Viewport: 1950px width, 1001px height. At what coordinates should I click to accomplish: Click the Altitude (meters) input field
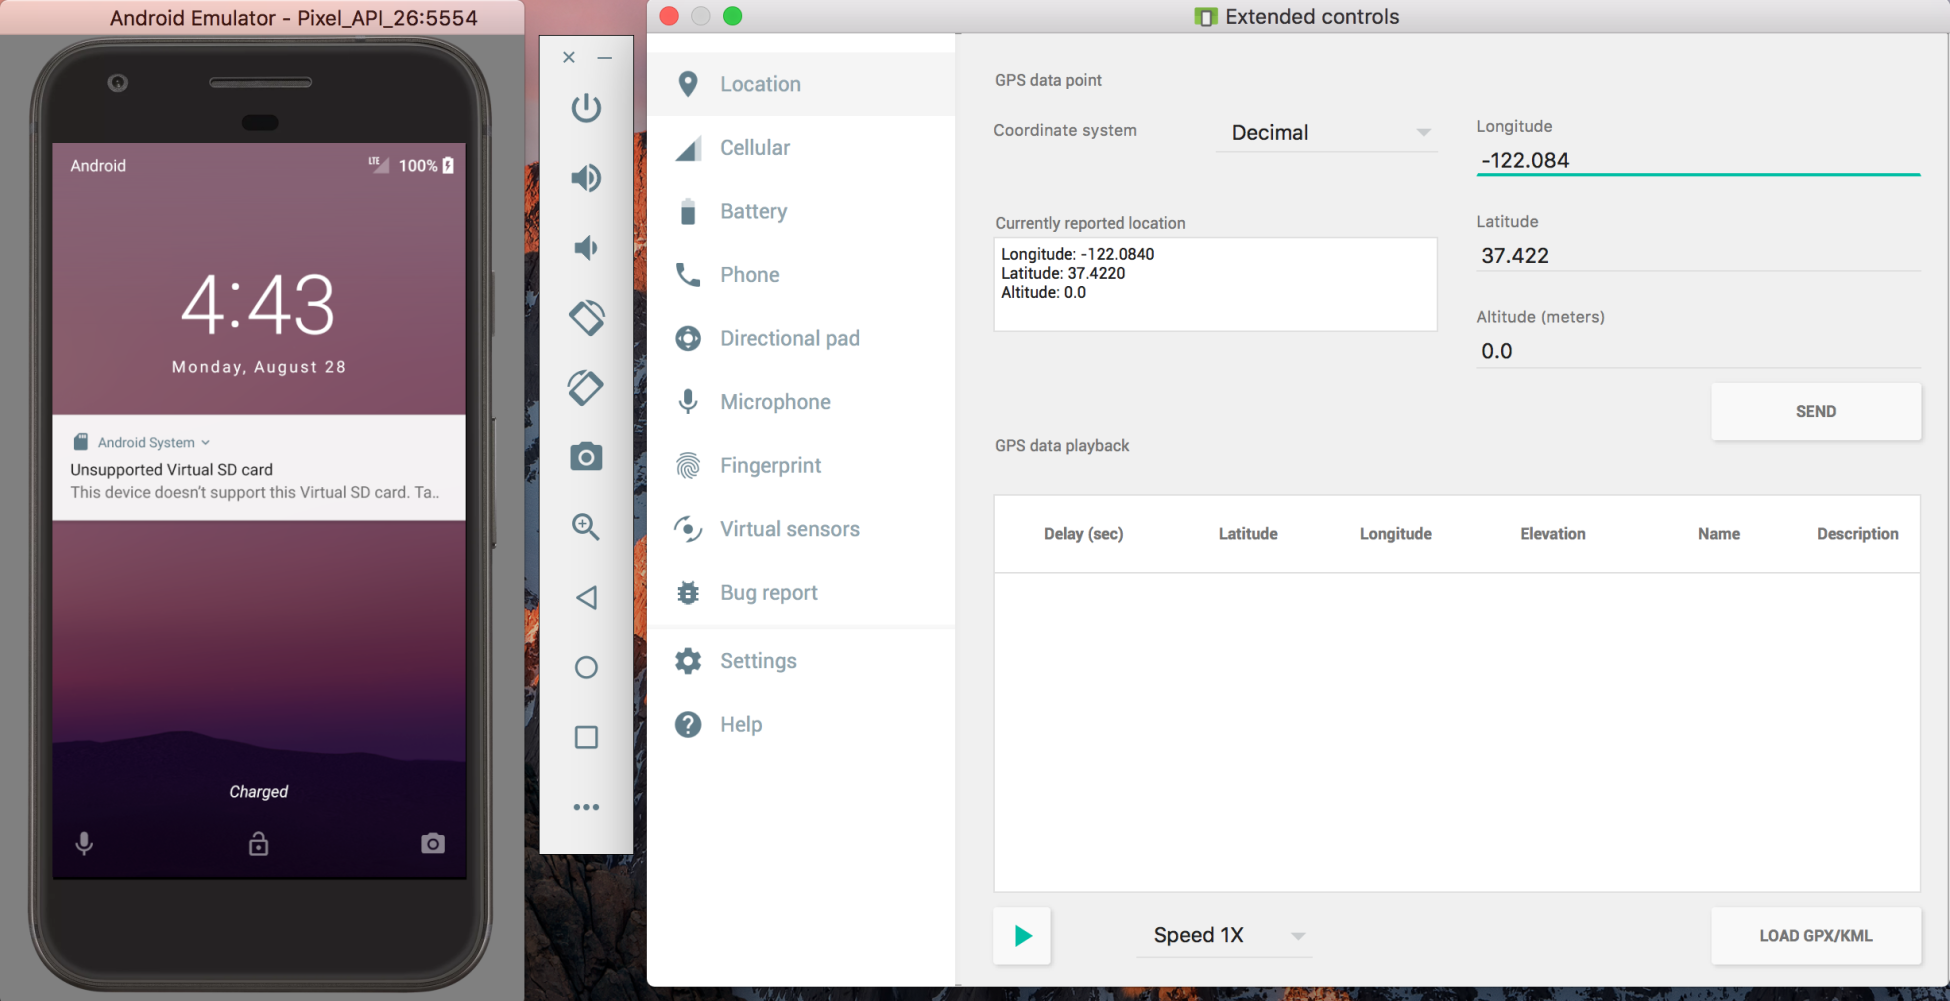1698,351
